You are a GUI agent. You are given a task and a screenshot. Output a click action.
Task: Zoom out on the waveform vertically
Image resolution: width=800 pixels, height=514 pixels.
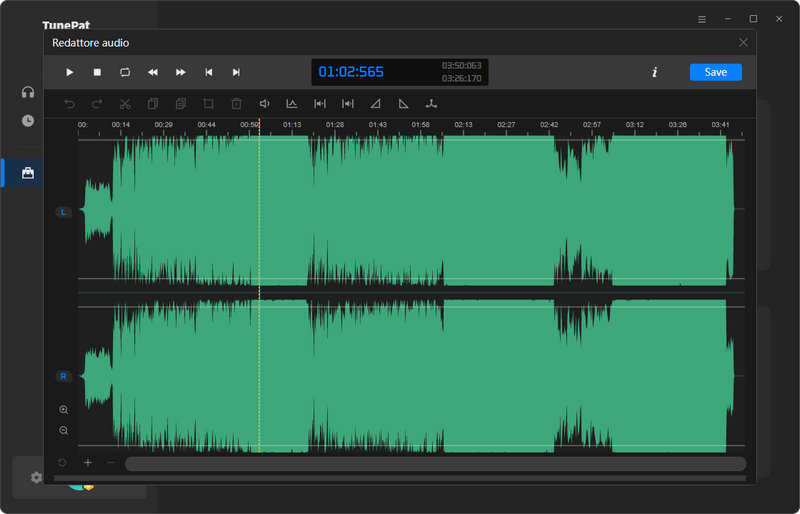(x=64, y=431)
